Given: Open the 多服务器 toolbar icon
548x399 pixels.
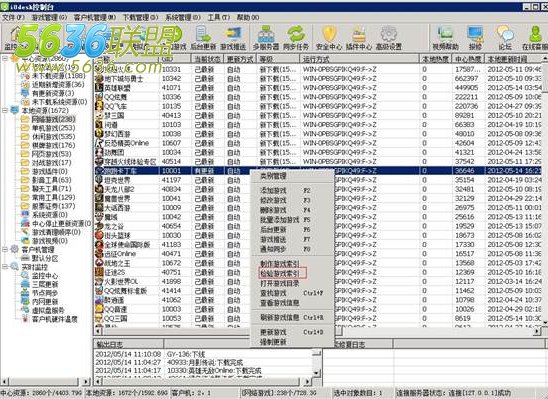Looking at the screenshot, I should (266, 38).
